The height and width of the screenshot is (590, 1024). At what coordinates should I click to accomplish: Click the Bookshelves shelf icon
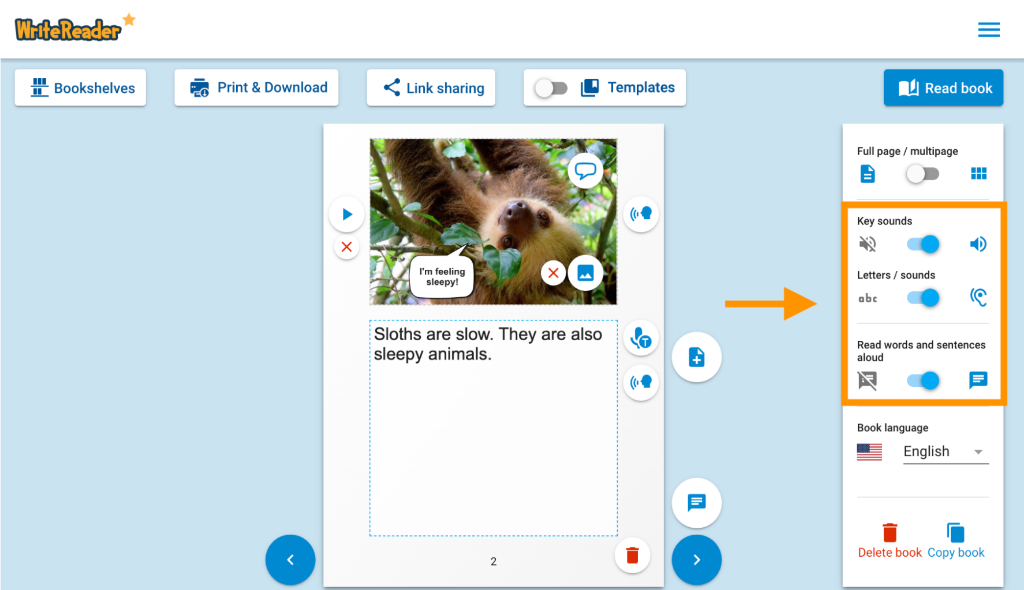[39, 88]
